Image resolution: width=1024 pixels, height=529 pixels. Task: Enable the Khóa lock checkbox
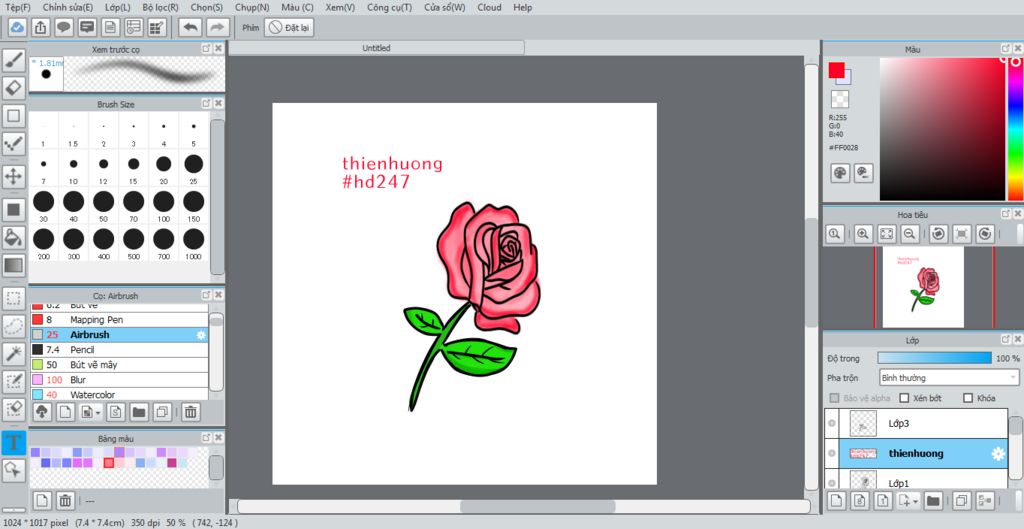(x=968, y=398)
